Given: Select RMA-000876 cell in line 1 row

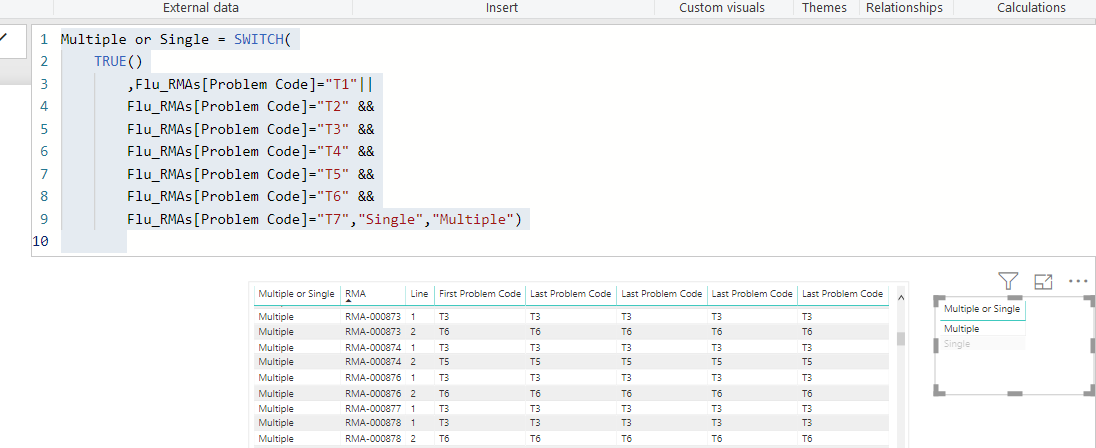Looking at the screenshot, I should point(373,377).
